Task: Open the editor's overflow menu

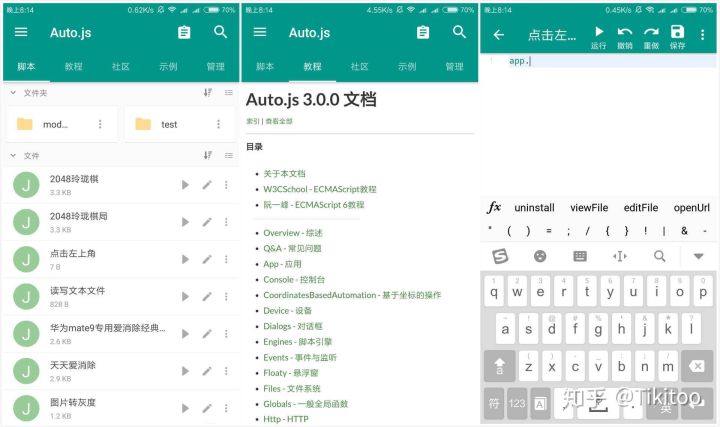Action: click(703, 34)
